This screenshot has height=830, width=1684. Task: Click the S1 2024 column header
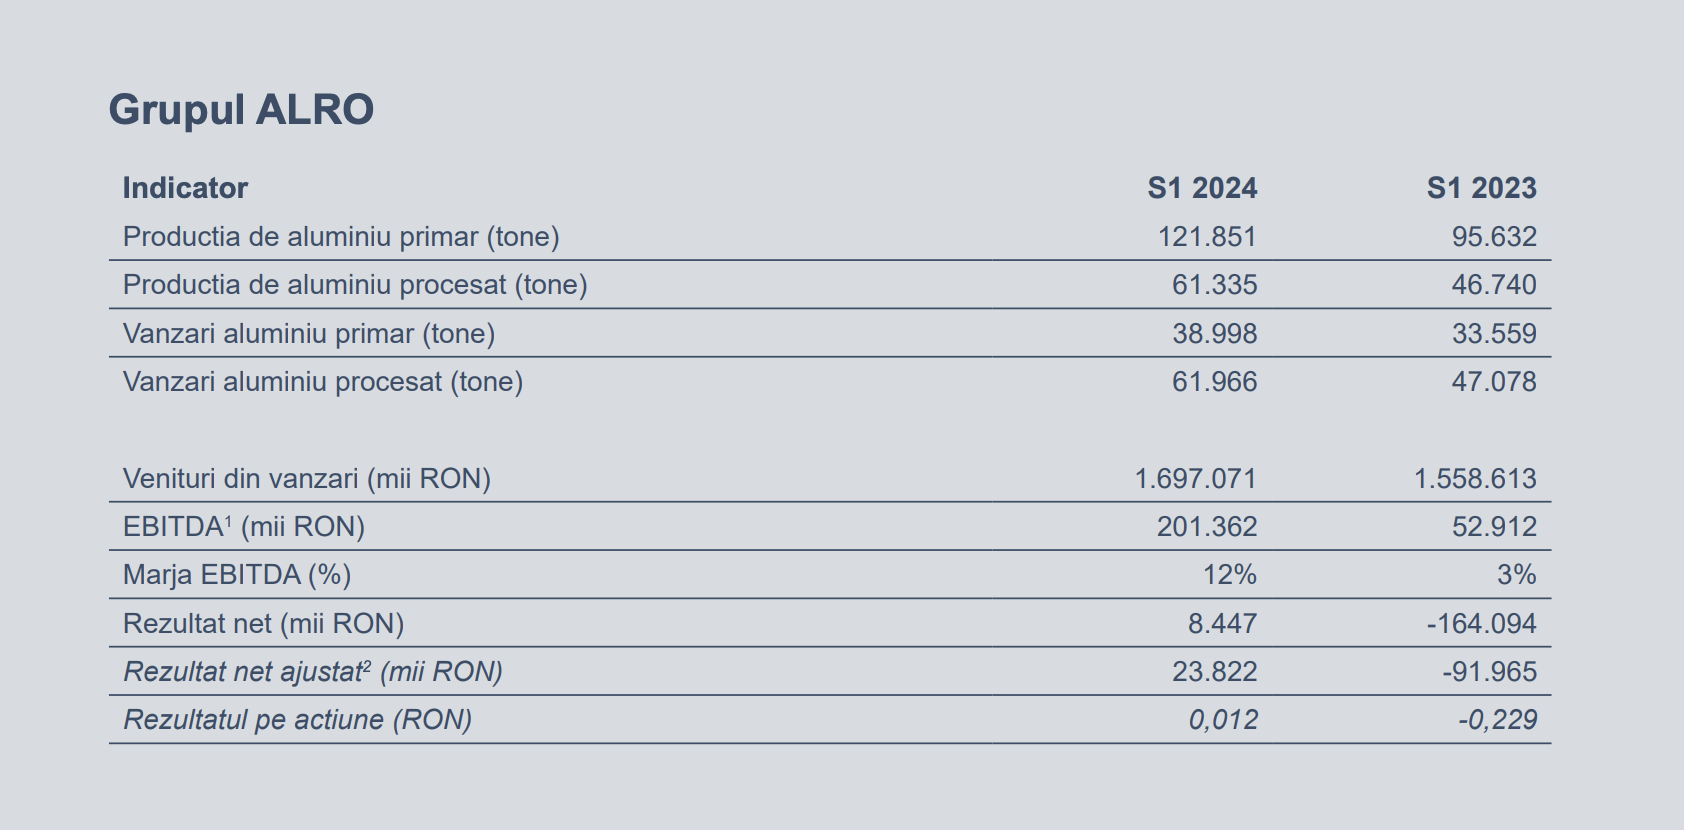pos(1202,188)
